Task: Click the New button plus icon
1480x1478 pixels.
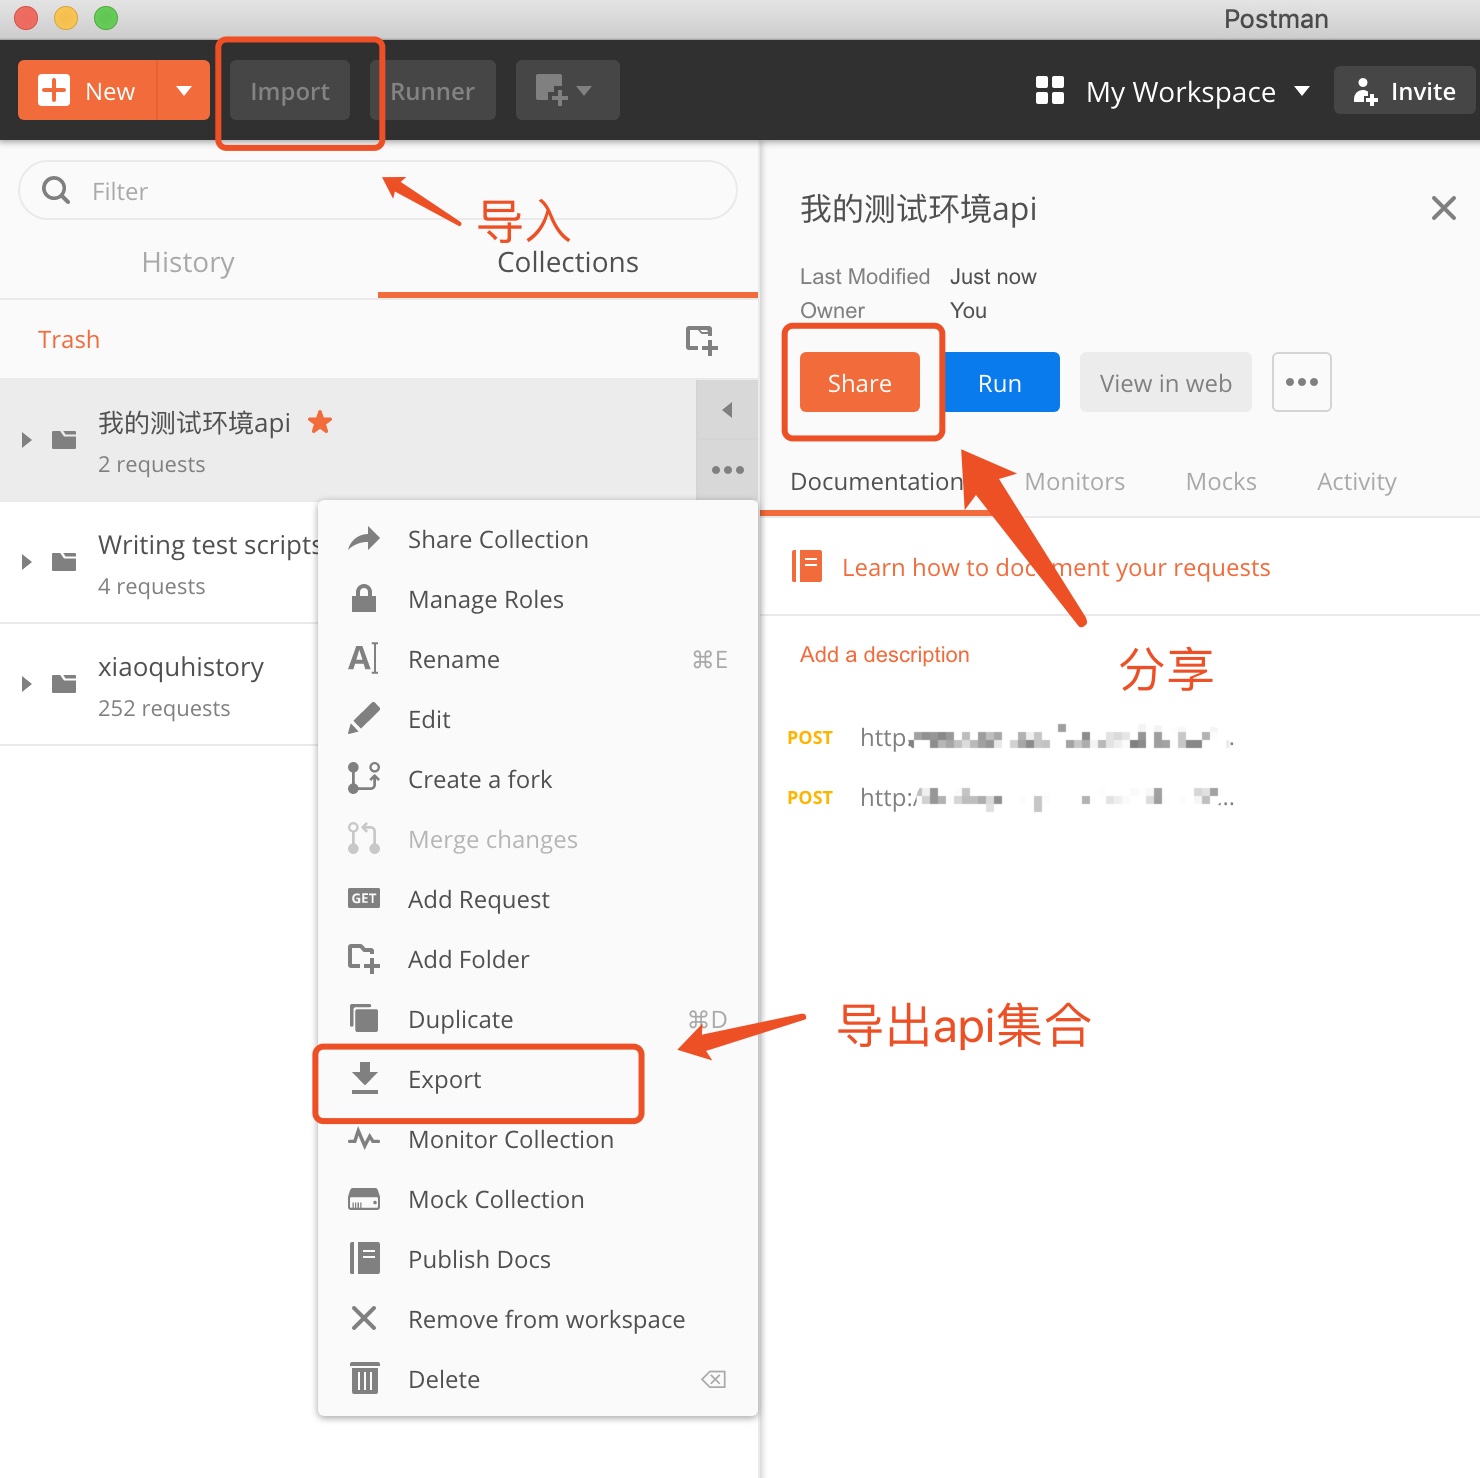Action: pos(54,90)
